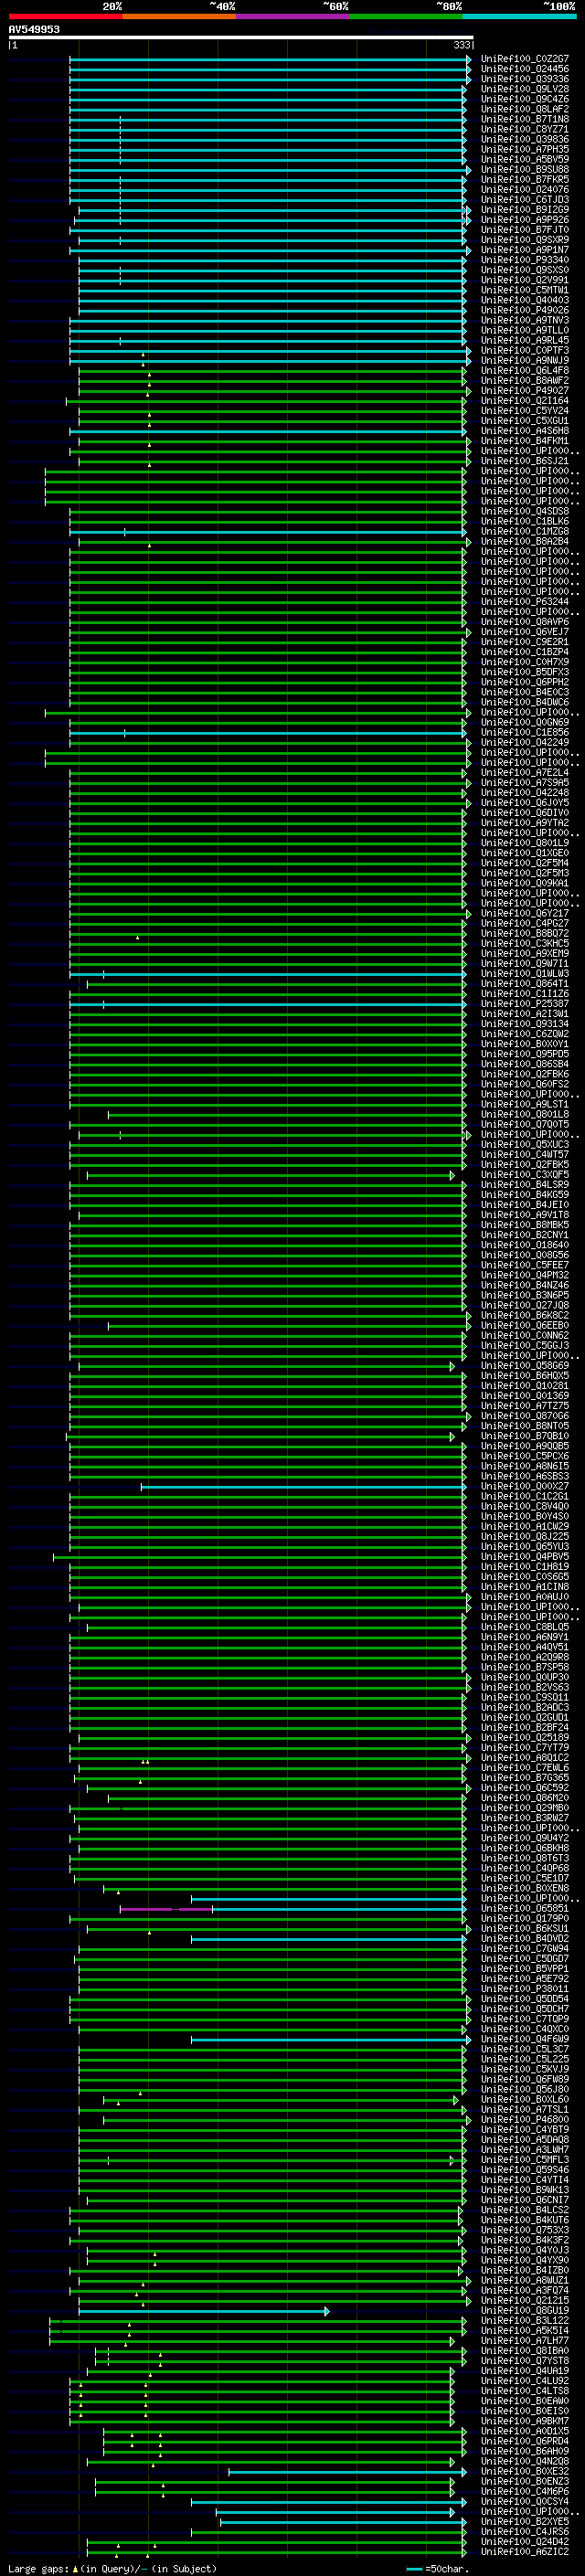The height and width of the screenshot is (2576, 585).
Task: Select hit label UniRef100_Q4UA19
Action: point(524,2370)
